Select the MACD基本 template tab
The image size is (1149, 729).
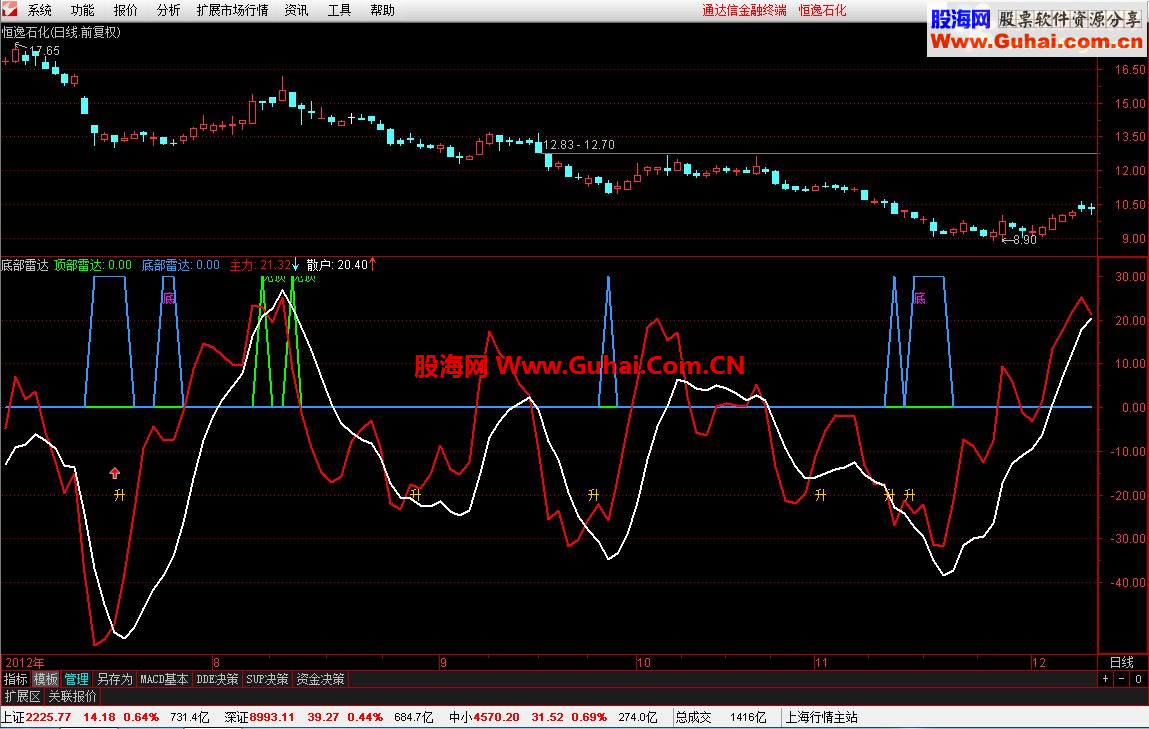(x=164, y=679)
